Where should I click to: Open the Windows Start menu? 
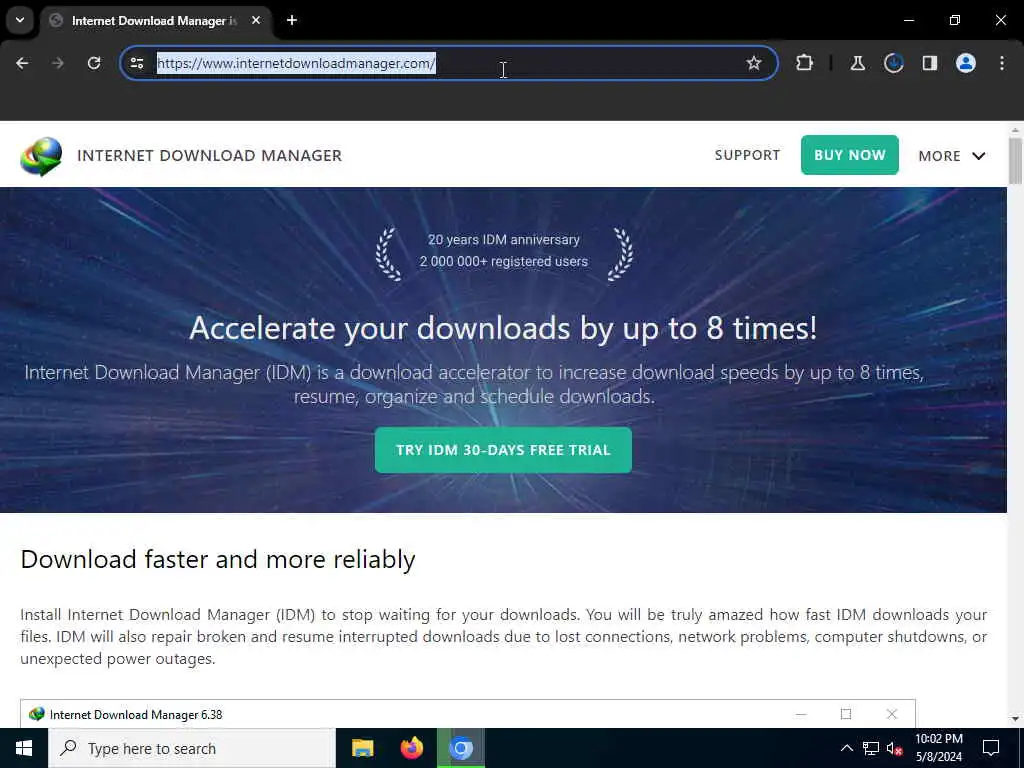point(24,748)
